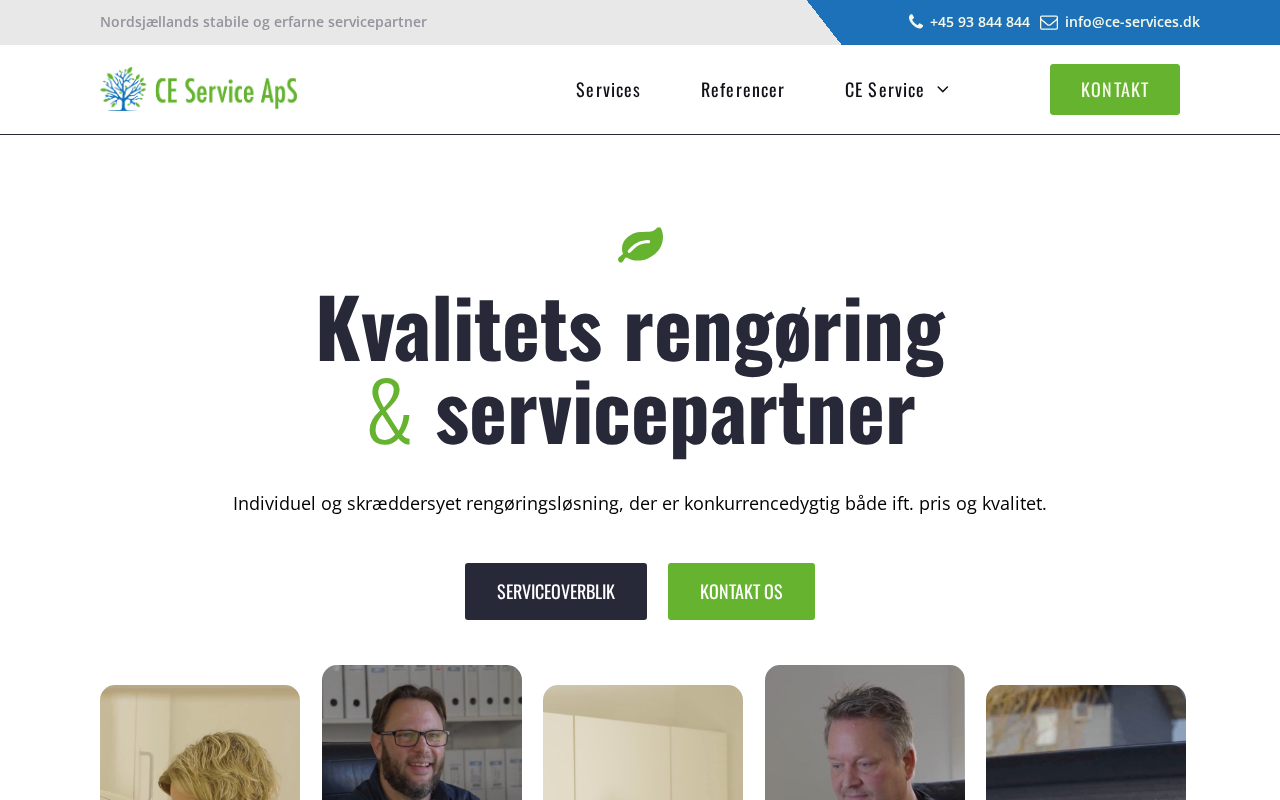This screenshot has height=800, width=1280.
Task: Click the green KONTAKT header button
Action: pos(1115,90)
